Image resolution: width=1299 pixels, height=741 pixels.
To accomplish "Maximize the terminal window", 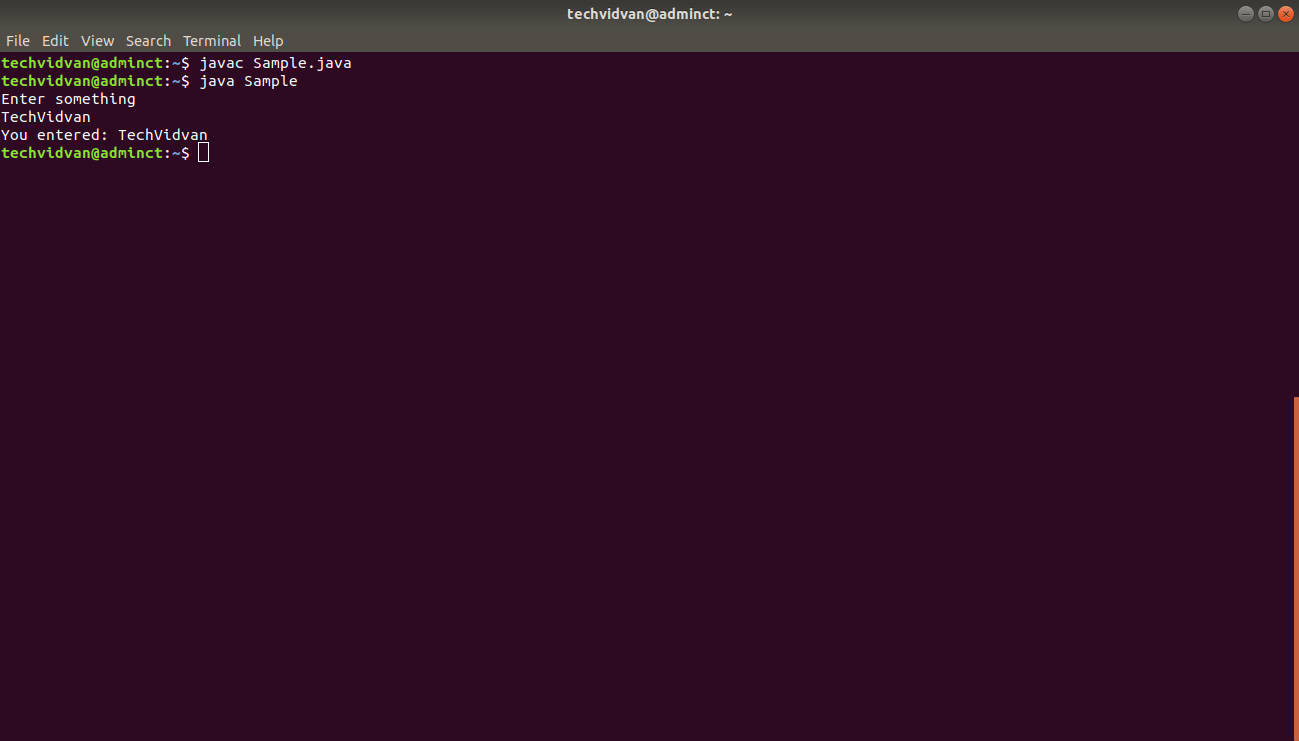I will coord(1266,14).
